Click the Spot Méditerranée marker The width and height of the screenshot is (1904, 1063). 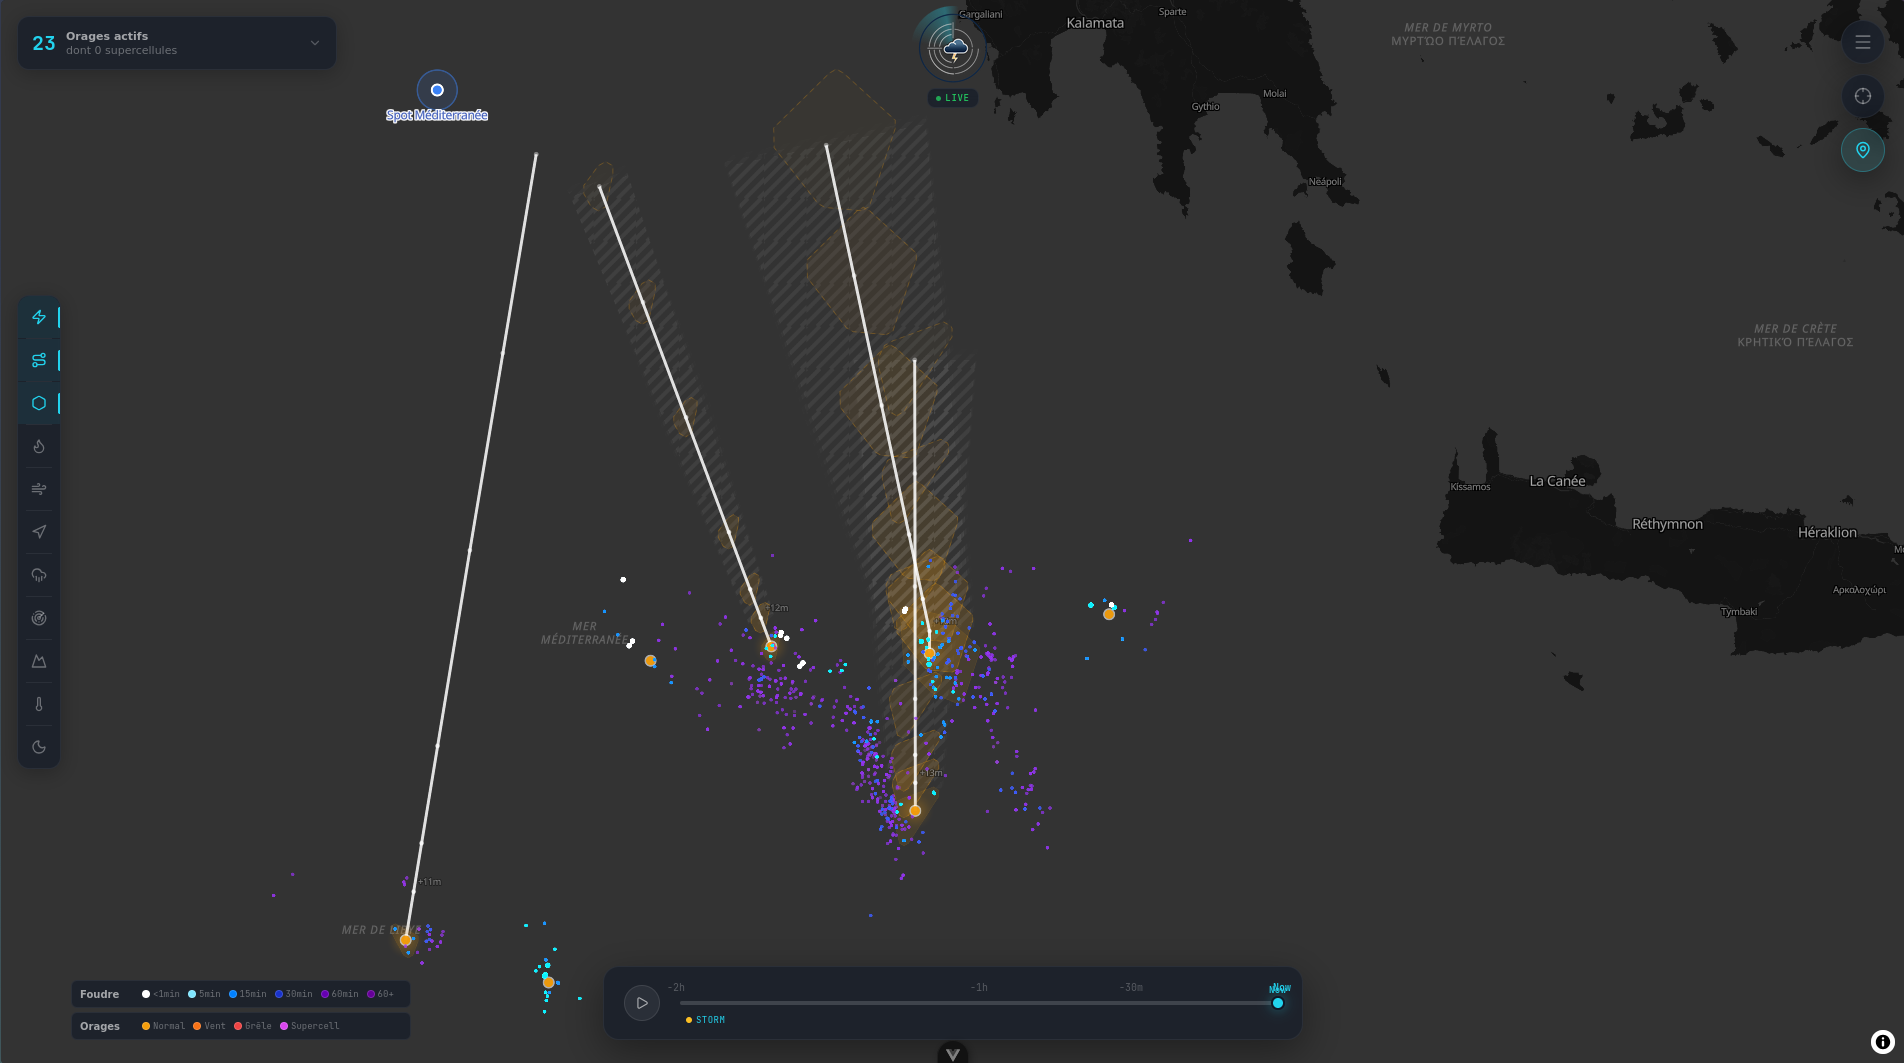(x=437, y=90)
